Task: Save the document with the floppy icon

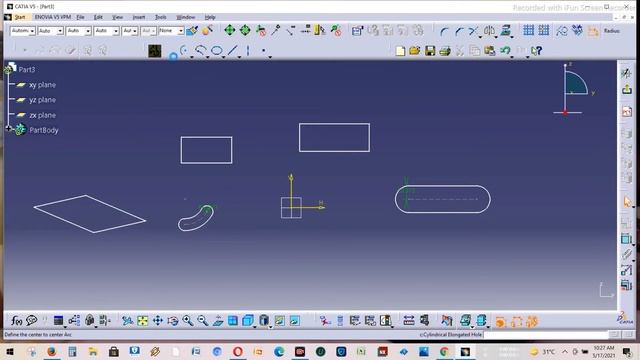Action: pos(430,51)
